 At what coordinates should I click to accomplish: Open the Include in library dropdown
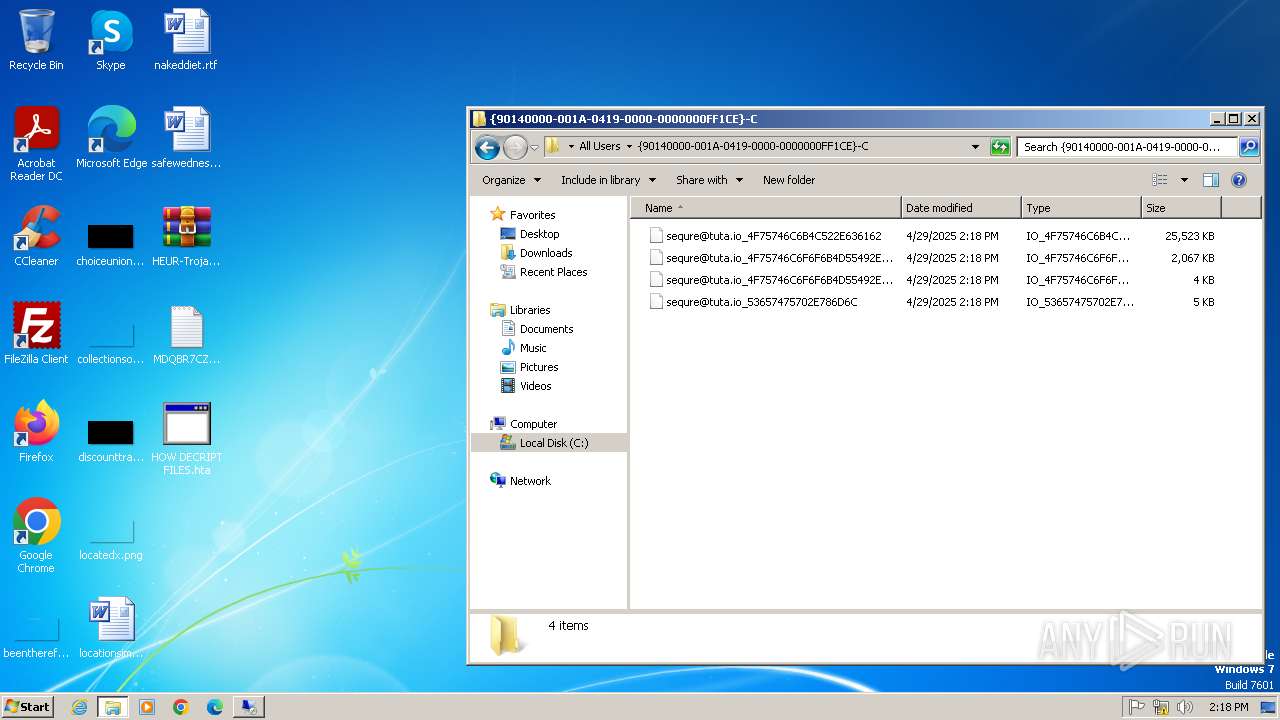608,180
